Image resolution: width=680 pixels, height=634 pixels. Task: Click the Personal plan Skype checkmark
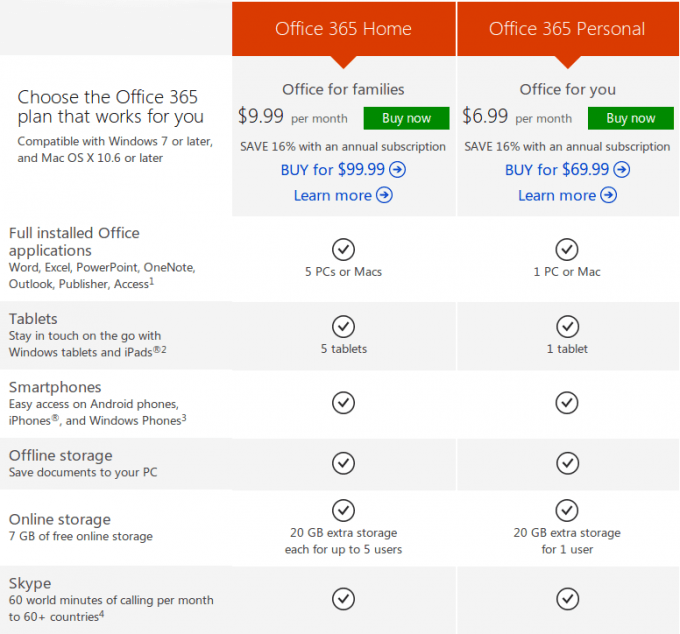(567, 599)
